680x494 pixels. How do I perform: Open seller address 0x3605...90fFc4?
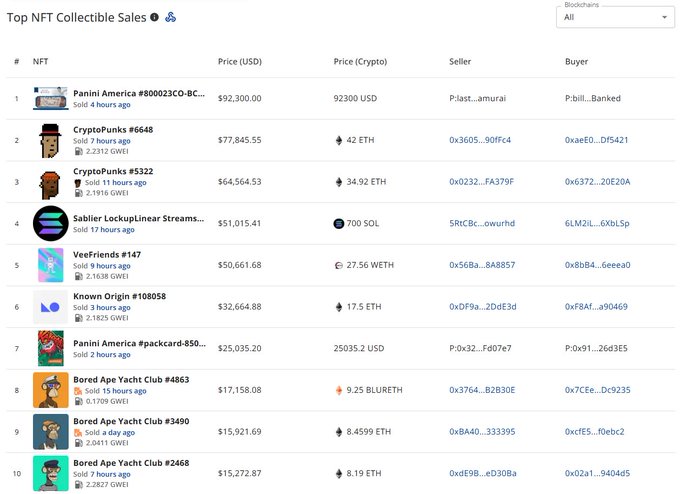480,140
